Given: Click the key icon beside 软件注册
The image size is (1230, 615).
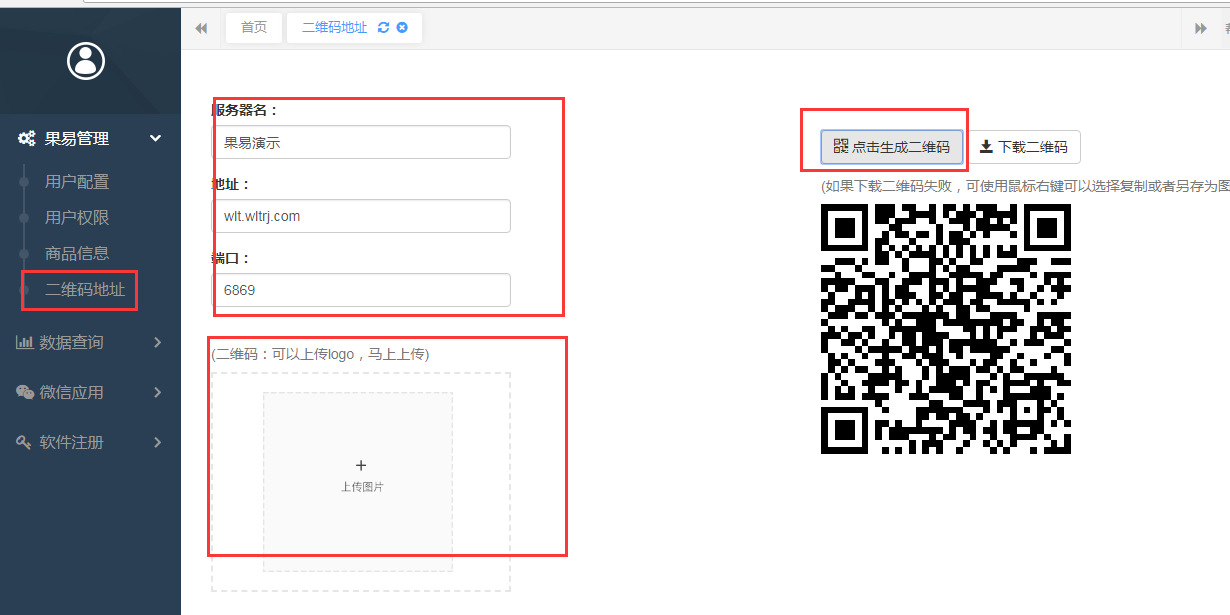Looking at the screenshot, I should click(24, 442).
